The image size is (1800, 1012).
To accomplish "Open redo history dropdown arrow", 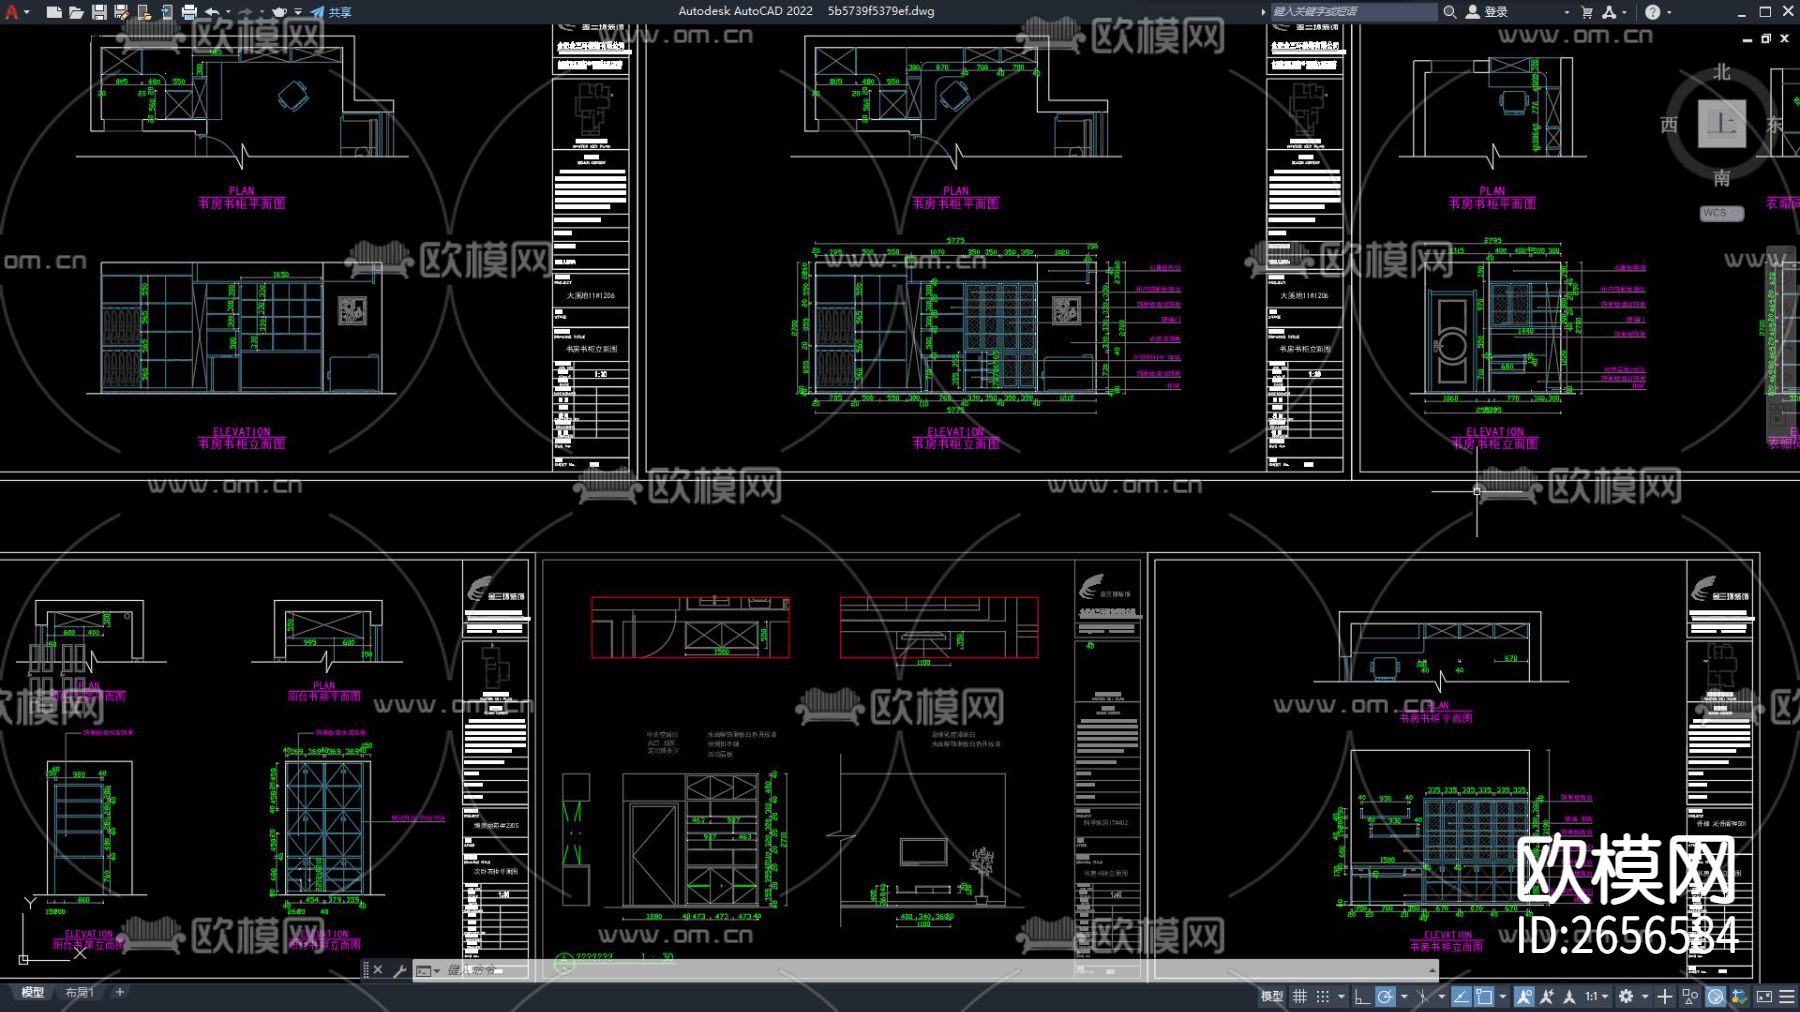I will [262, 12].
